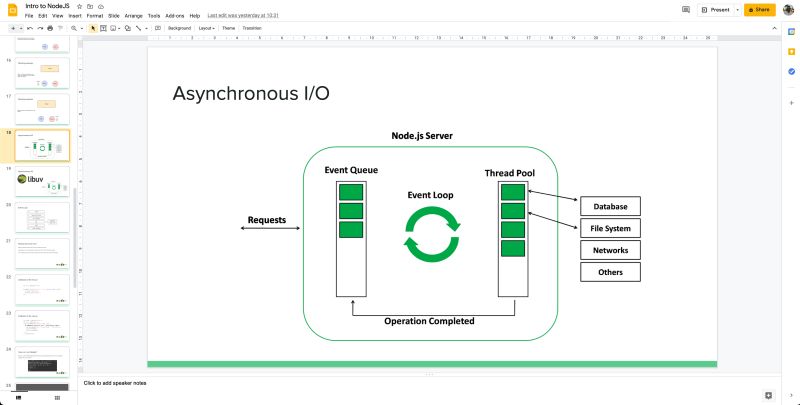This screenshot has width=800, height=405.
Task: Click the filmstrip vertical scrollbar
Action: pyautogui.click(x=75, y=237)
